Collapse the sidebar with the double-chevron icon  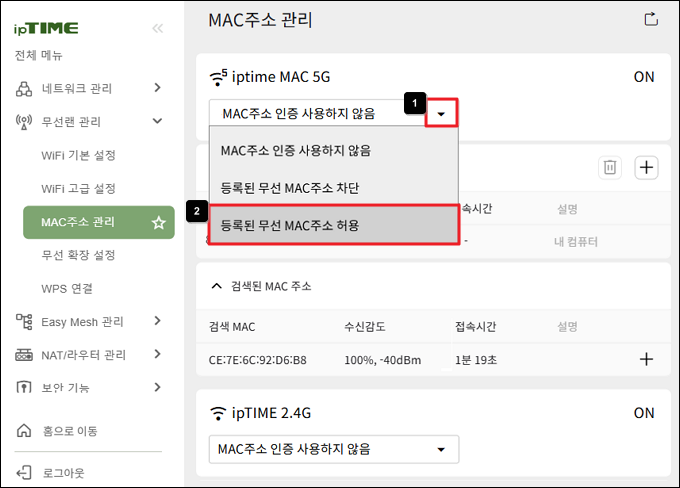(x=157, y=29)
